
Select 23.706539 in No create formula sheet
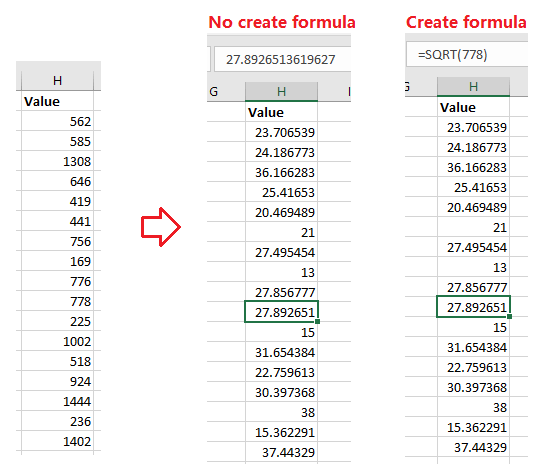click(281, 132)
